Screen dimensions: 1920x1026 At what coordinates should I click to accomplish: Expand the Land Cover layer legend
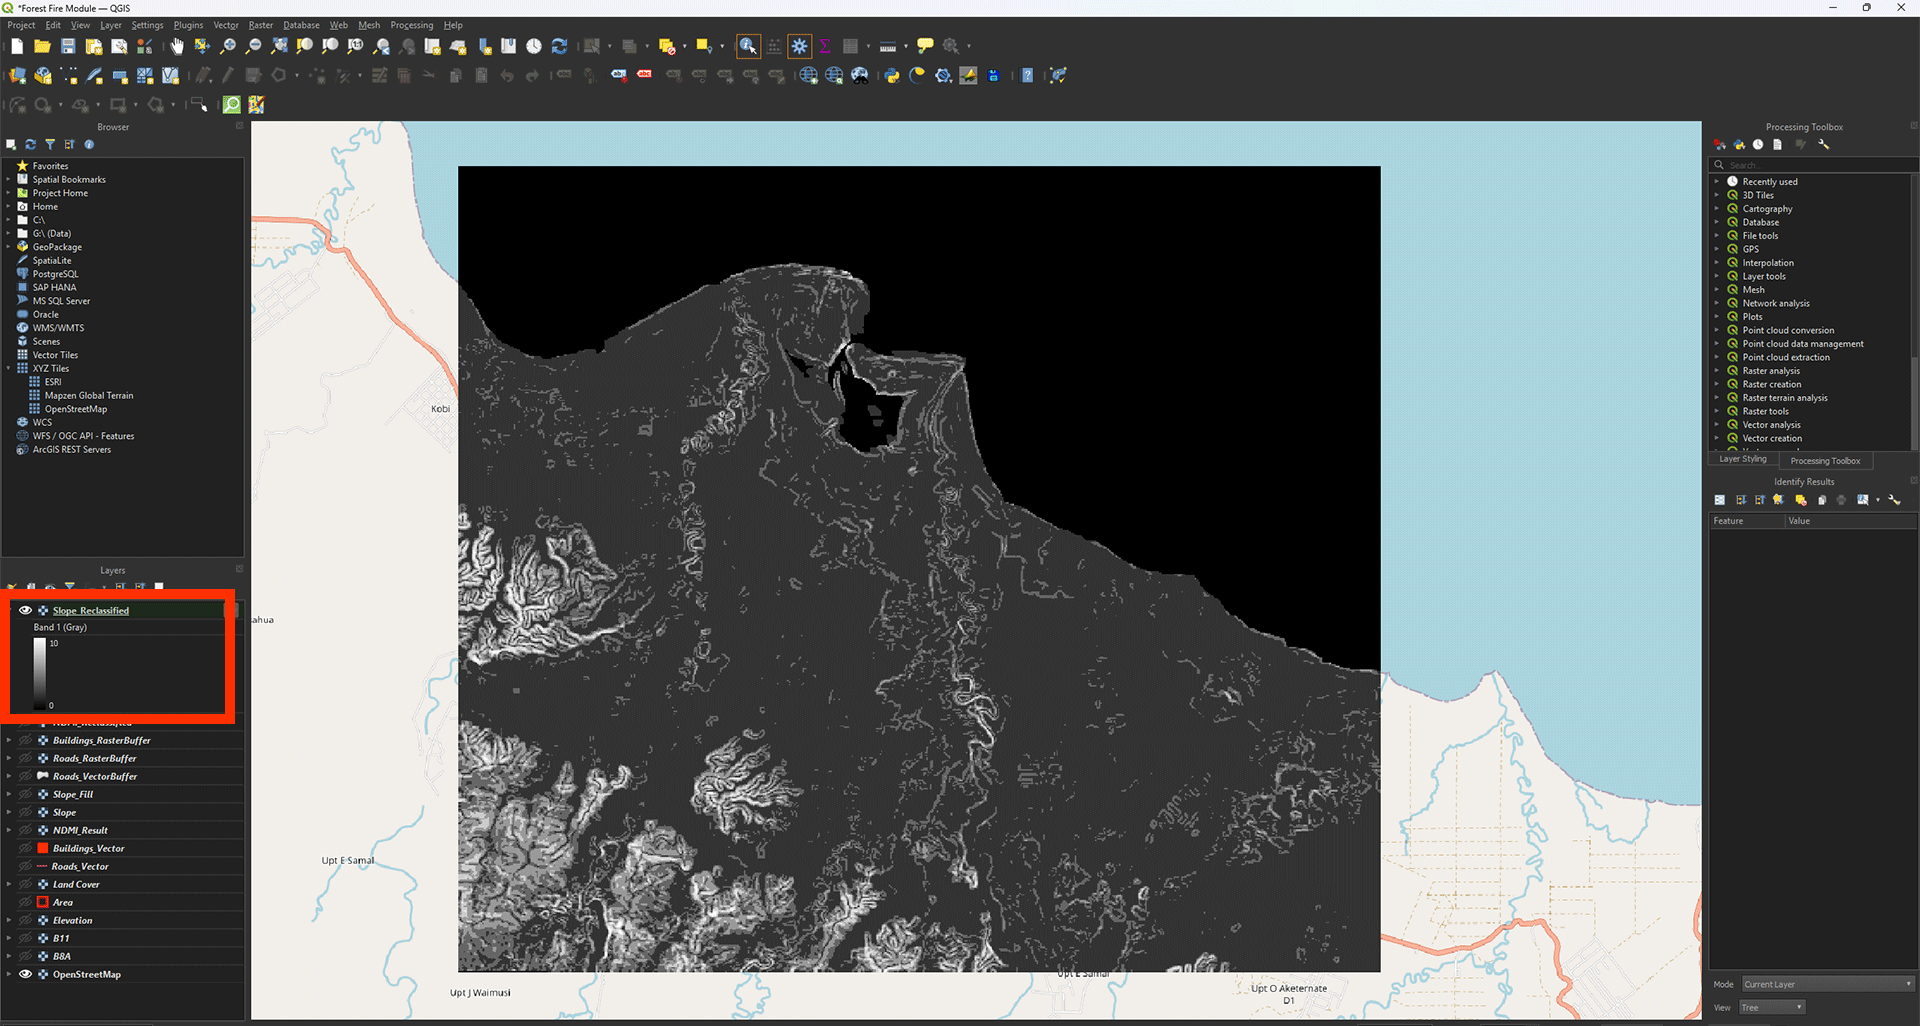tap(9, 884)
